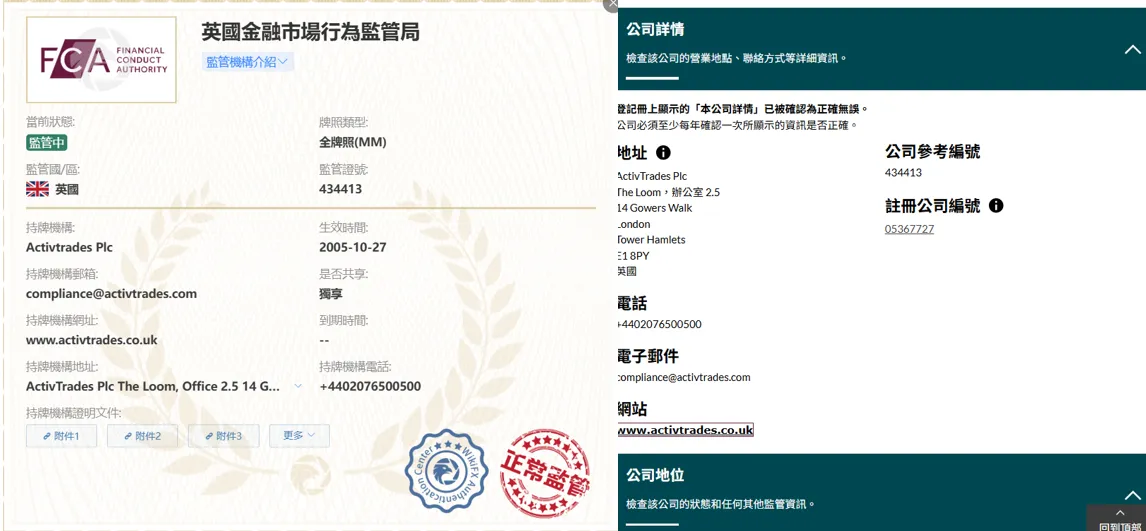
Task: Click the 公司地位 section header title
Action: click(x=655, y=475)
